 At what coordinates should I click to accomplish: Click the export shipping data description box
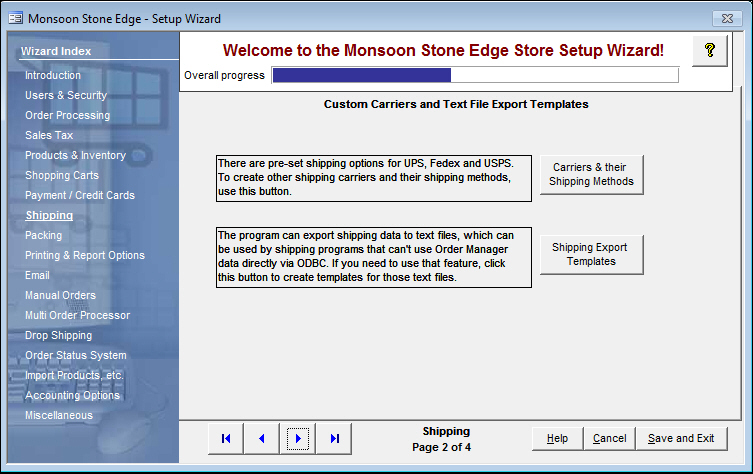point(374,257)
